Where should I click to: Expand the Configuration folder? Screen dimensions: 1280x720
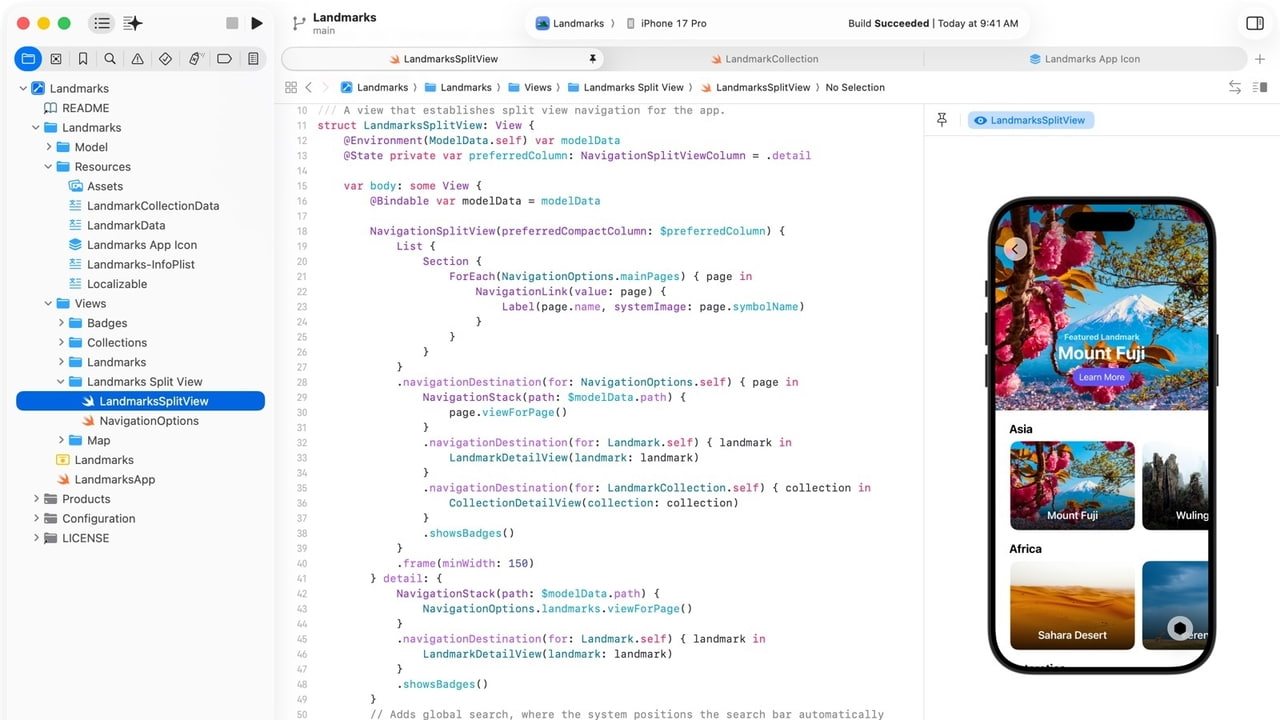[36, 518]
